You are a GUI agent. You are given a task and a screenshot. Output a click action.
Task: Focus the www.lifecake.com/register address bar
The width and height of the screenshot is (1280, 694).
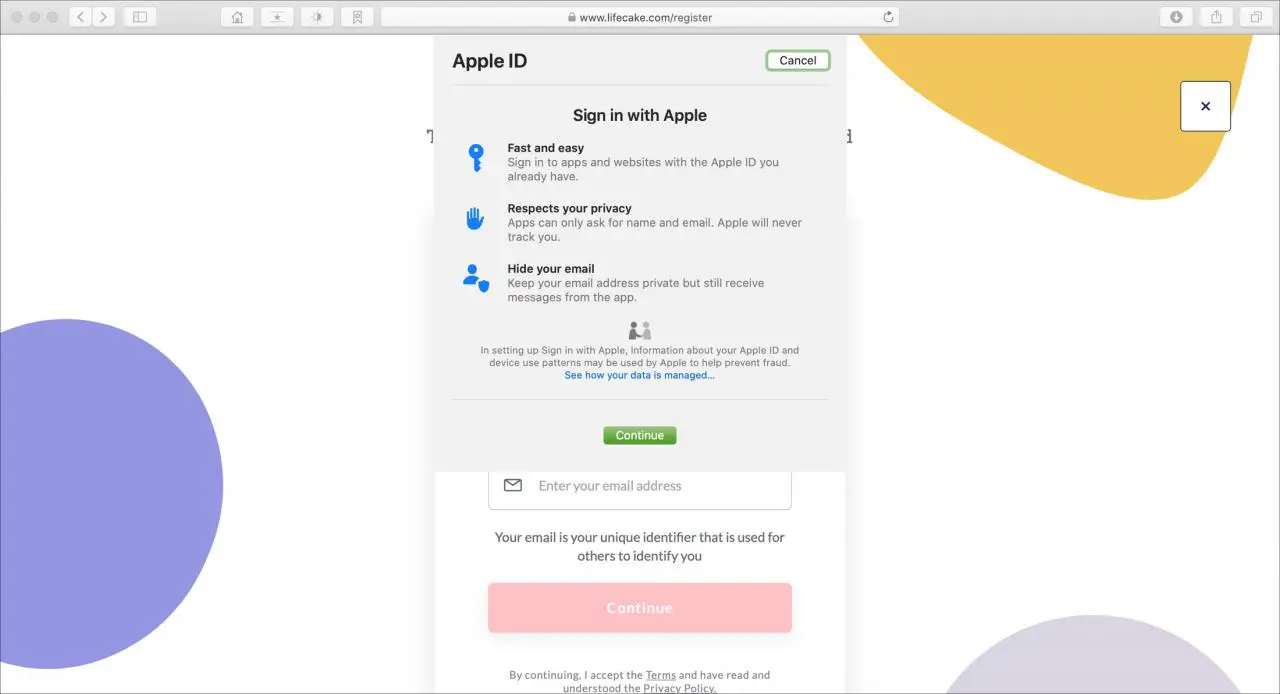click(640, 17)
